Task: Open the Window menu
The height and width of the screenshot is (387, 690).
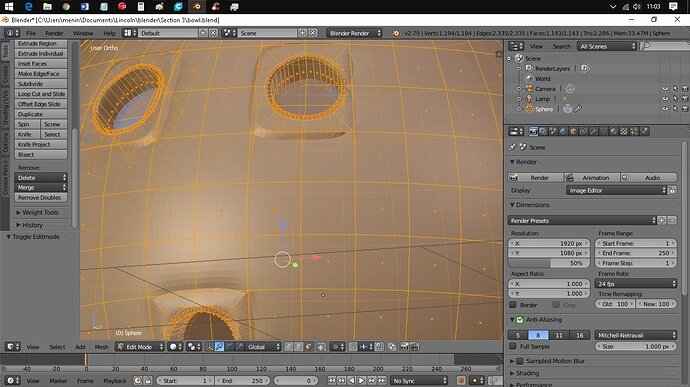Action: (x=83, y=33)
